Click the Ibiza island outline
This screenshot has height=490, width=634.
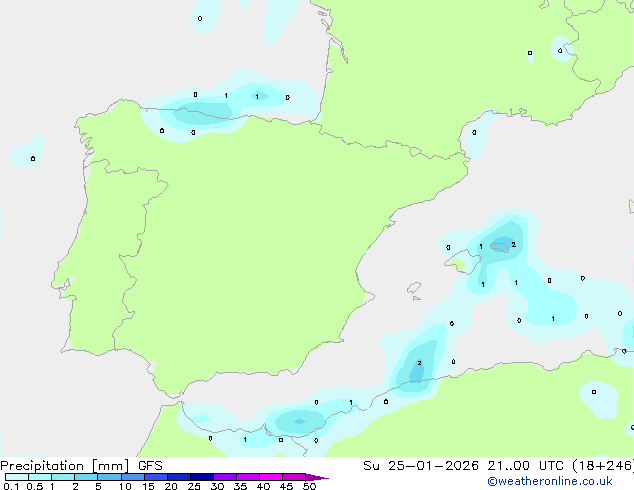click(414, 288)
